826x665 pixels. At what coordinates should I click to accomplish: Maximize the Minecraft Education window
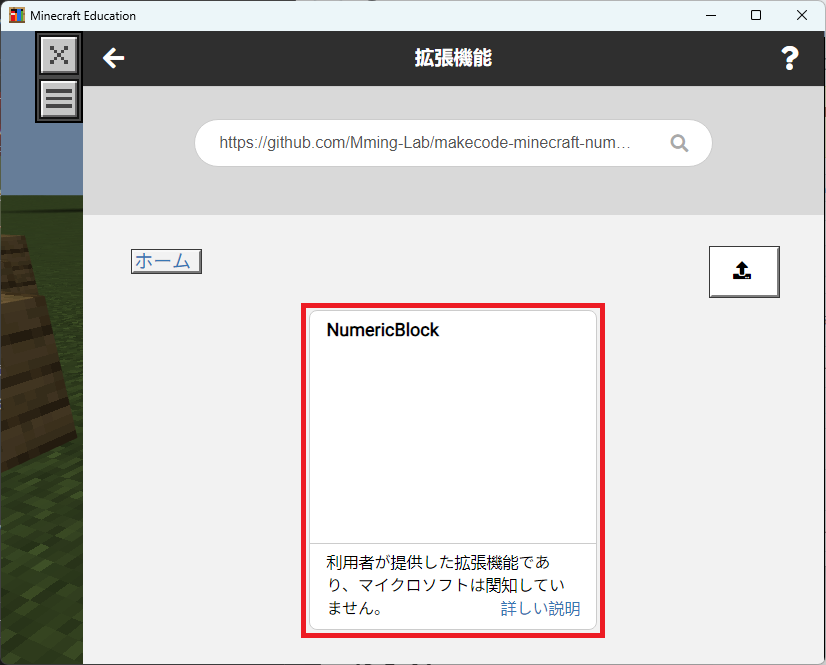[756, 15]
